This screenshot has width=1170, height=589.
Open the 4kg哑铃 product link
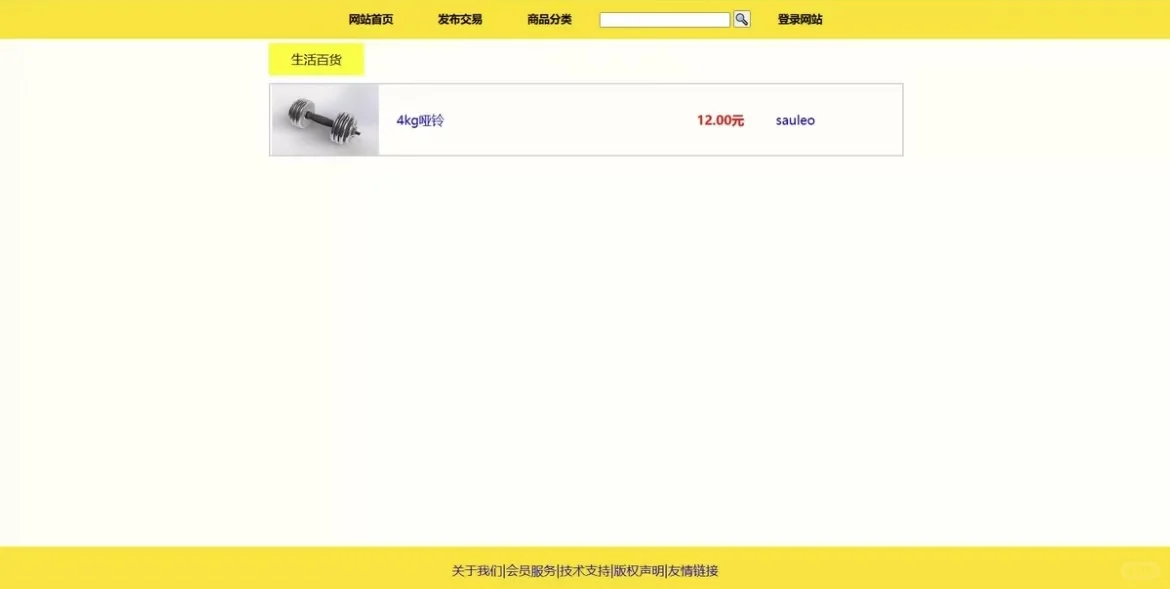(420, 119)
